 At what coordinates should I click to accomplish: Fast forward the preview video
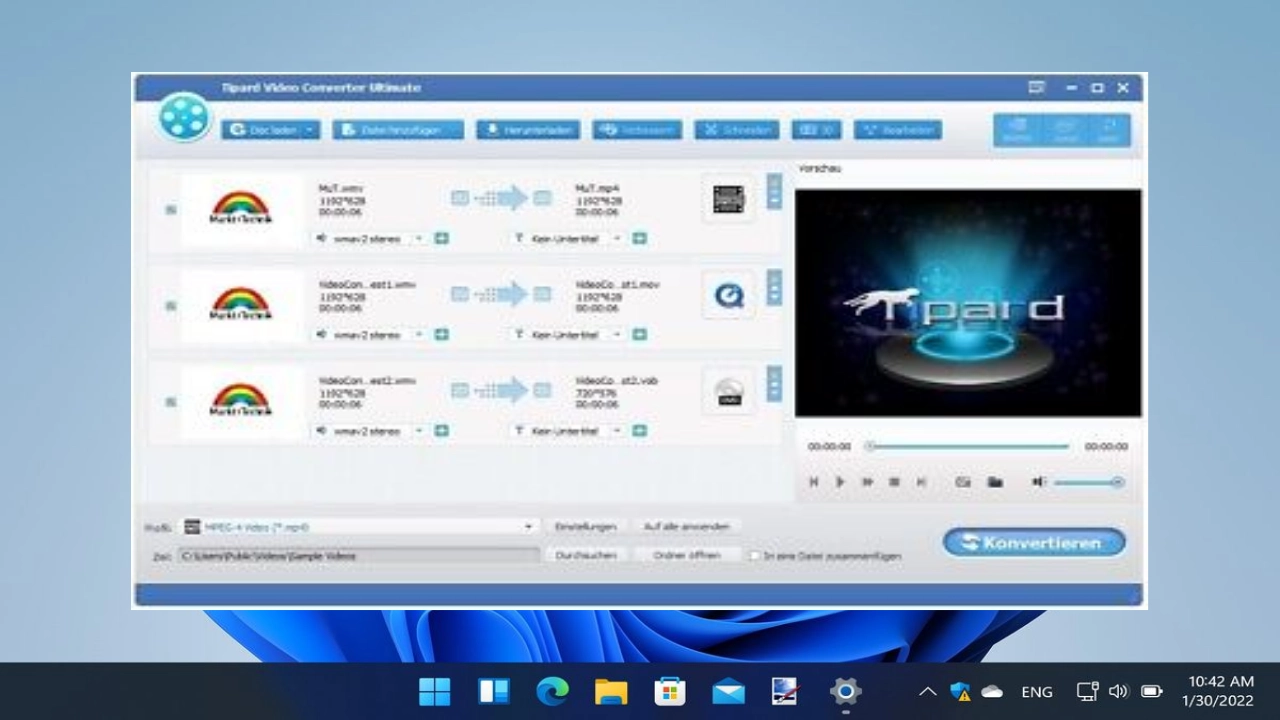[x=867, y=482]
